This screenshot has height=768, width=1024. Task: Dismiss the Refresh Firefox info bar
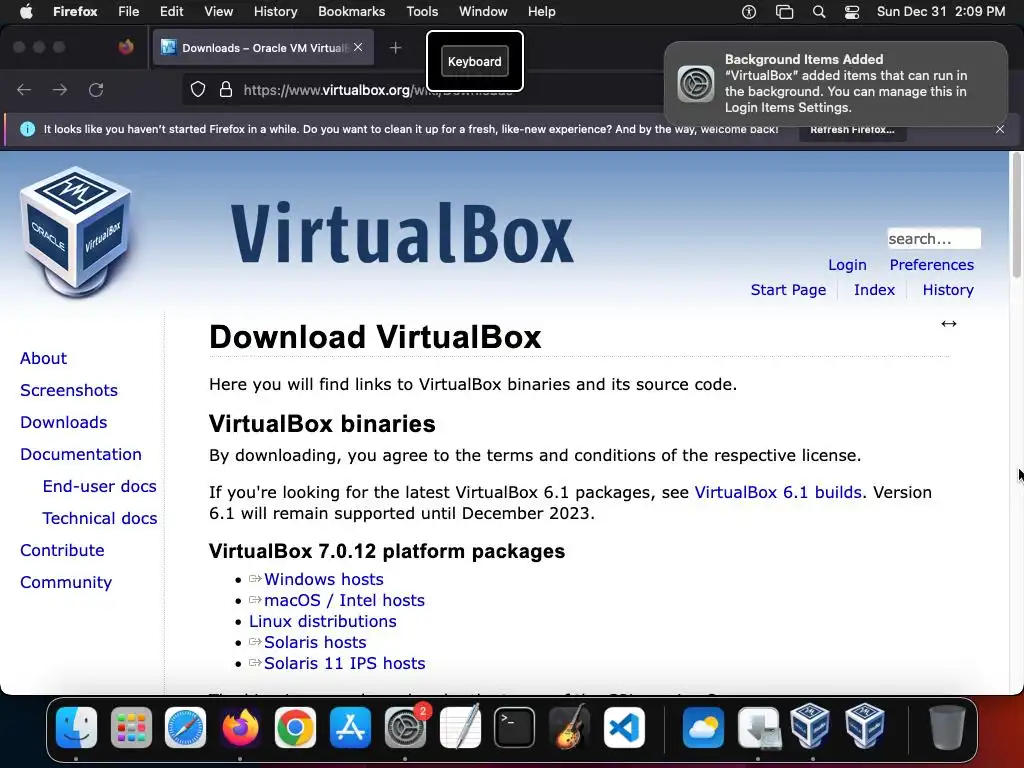1000,129
